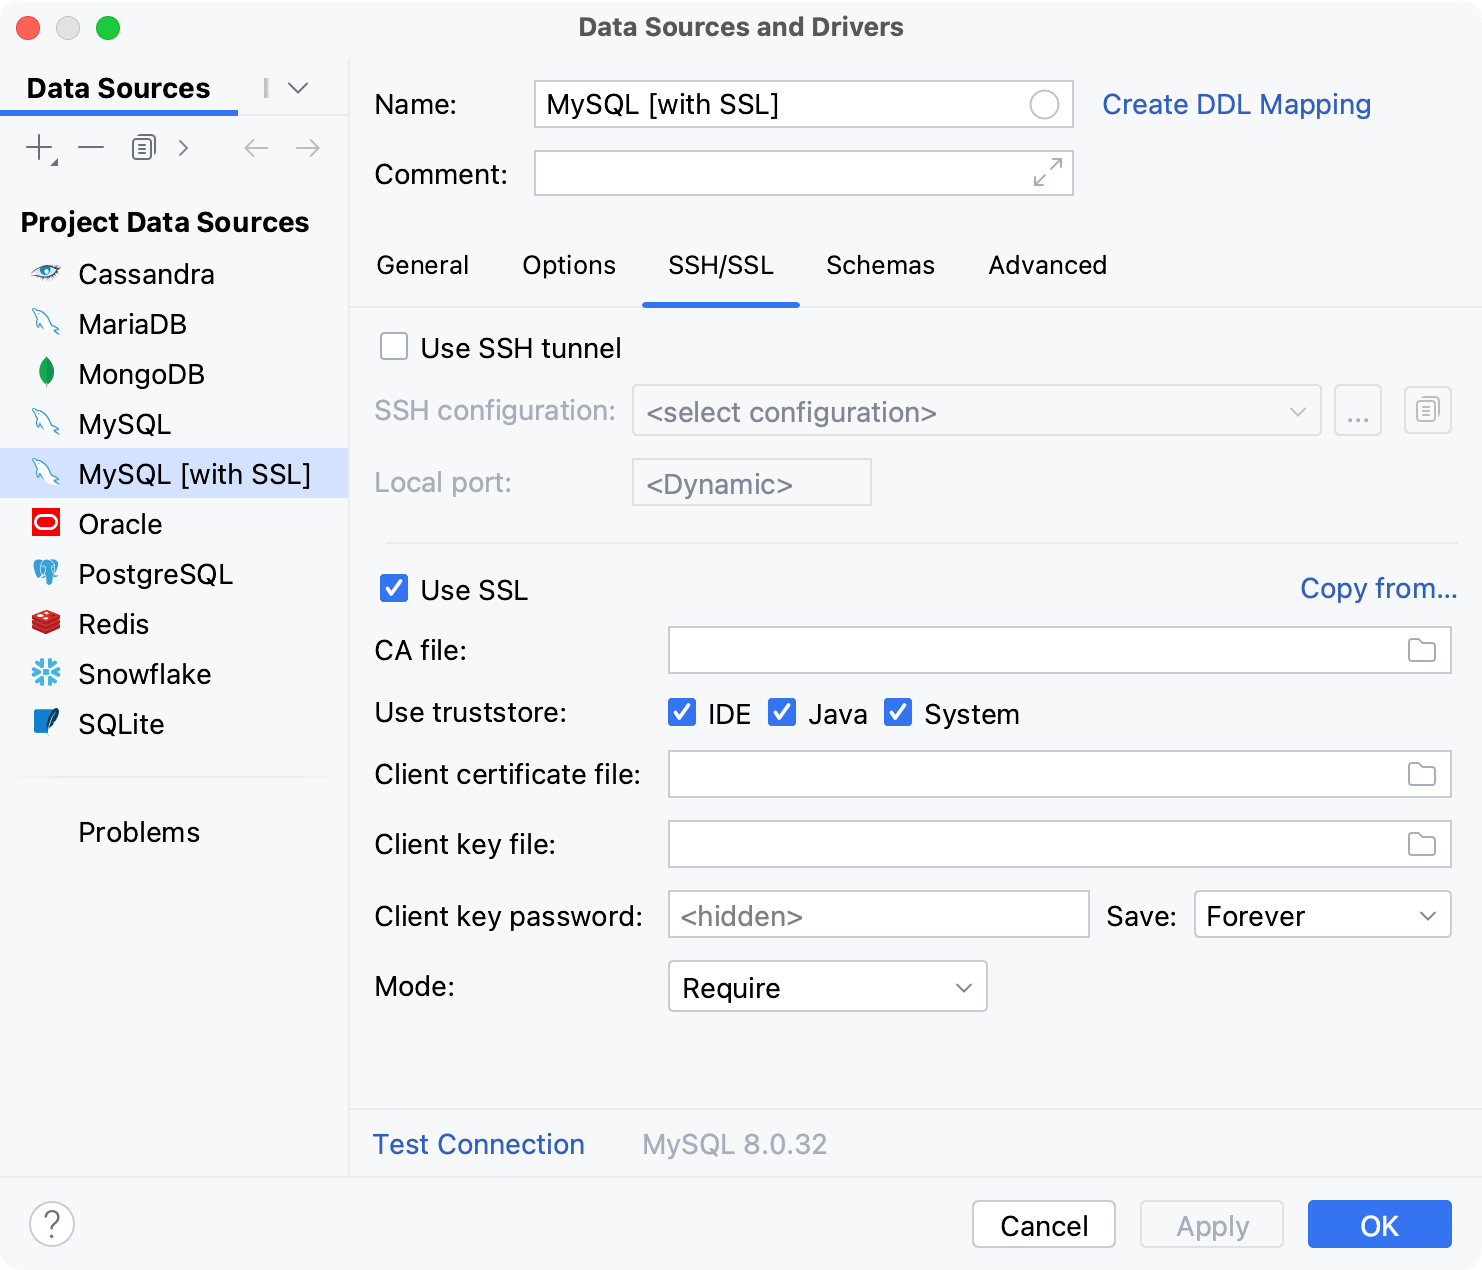Screen dimensions: 1482x1270
Task: Open the help question mark icon
Action: [52, 1223]
